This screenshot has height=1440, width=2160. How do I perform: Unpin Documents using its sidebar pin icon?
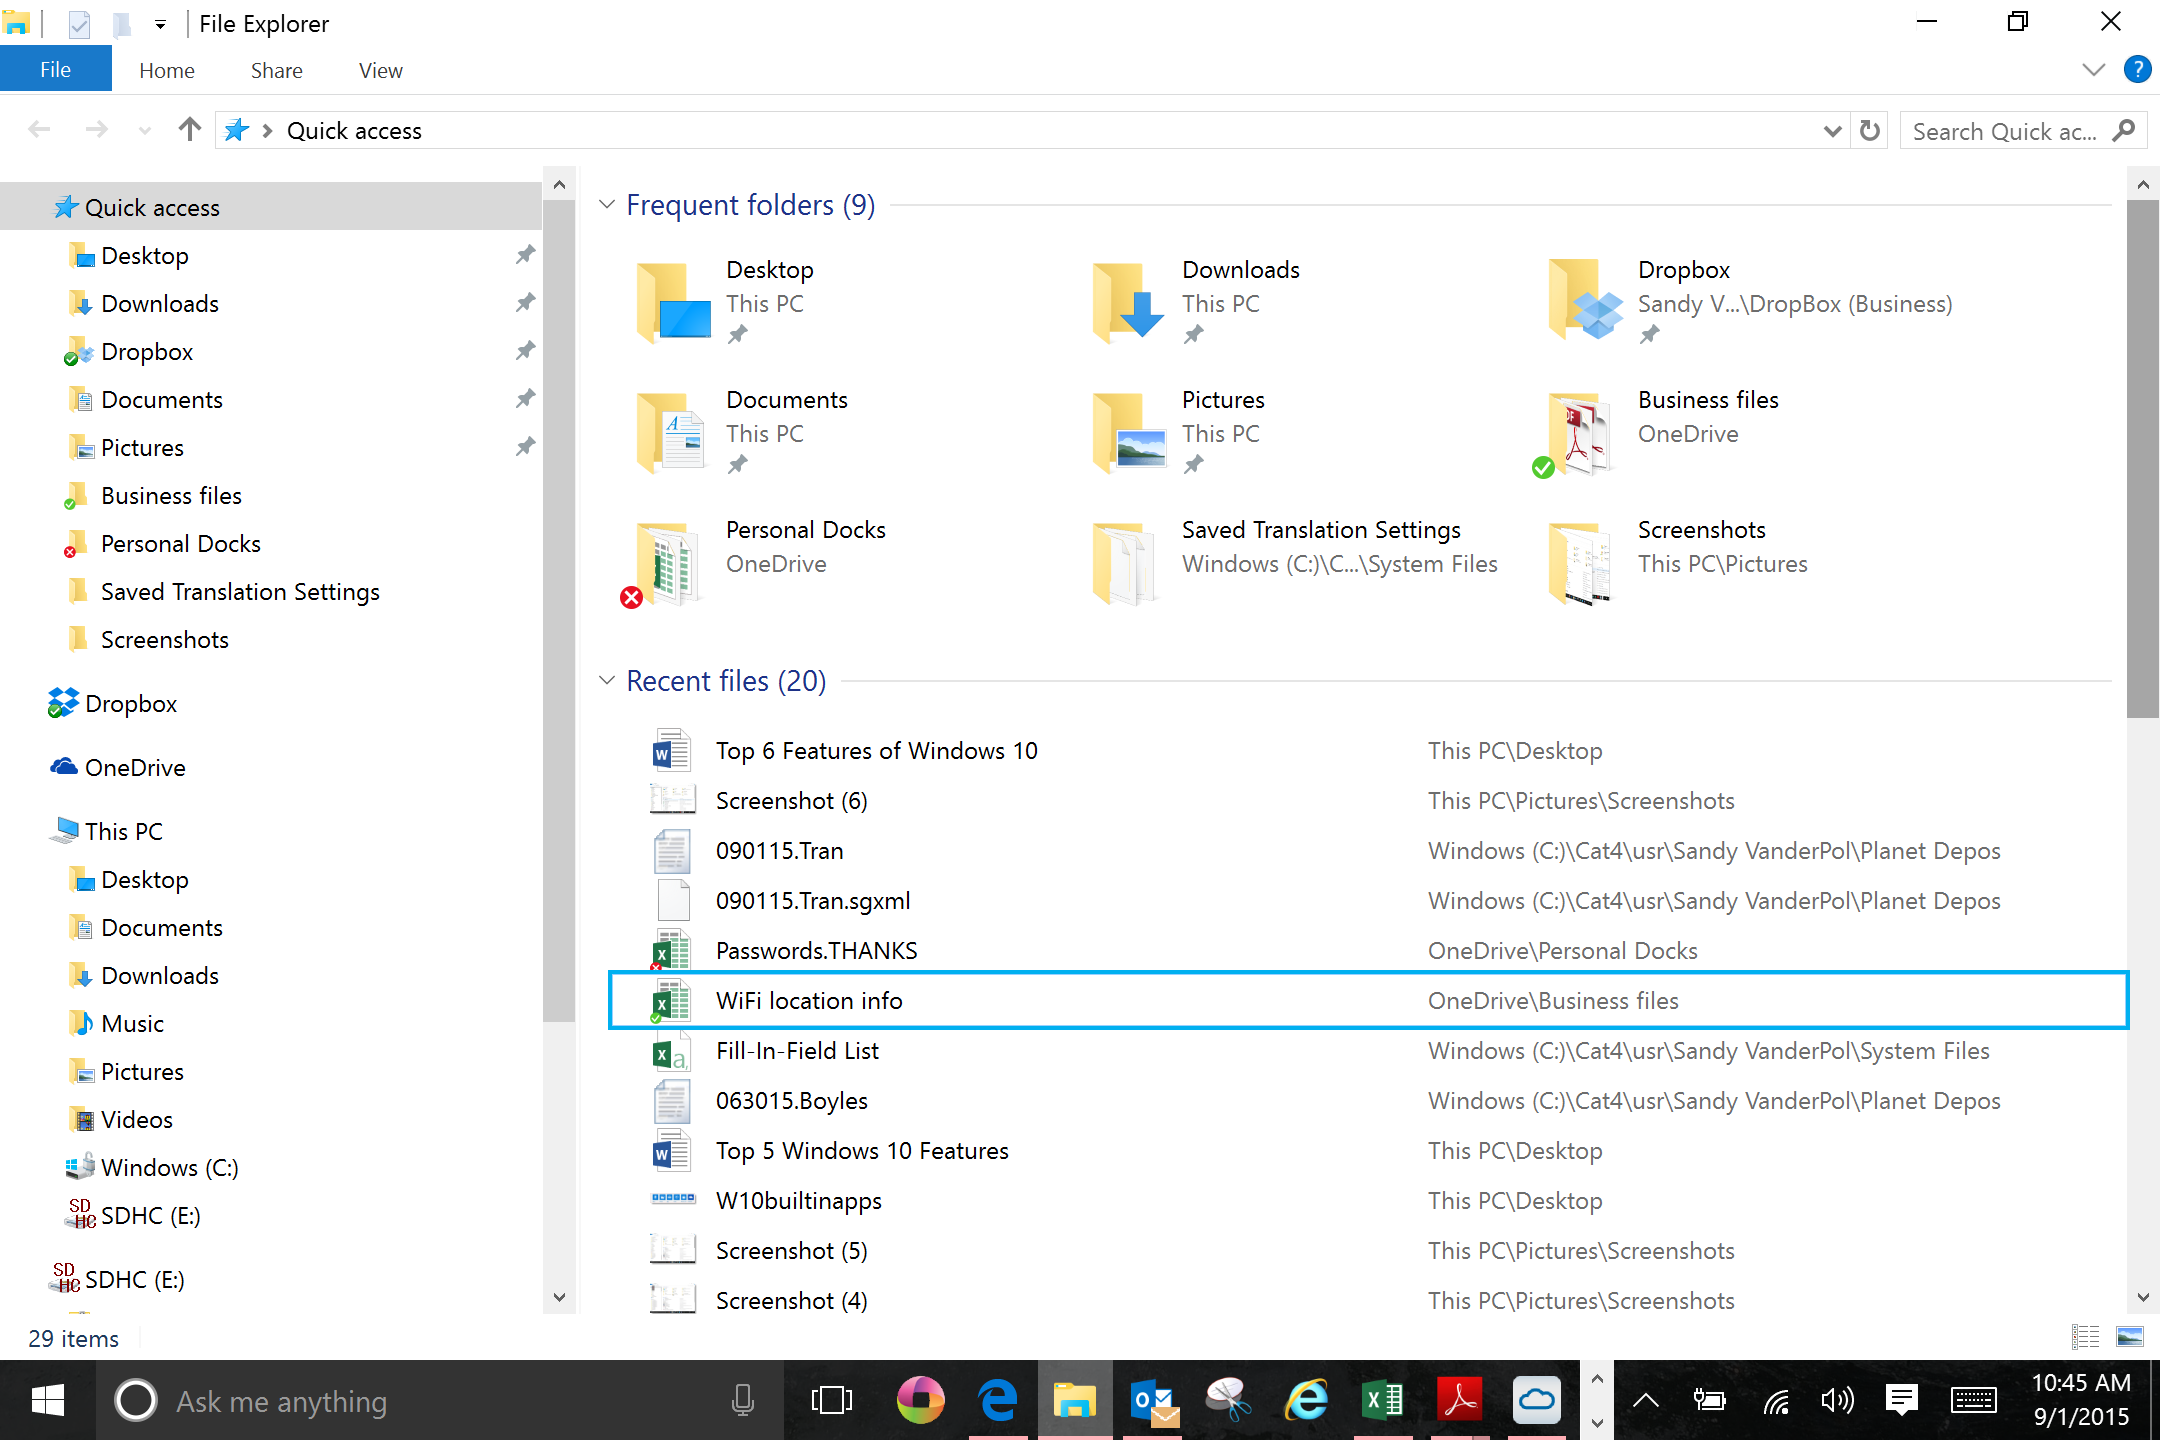[x=524, y=399]
